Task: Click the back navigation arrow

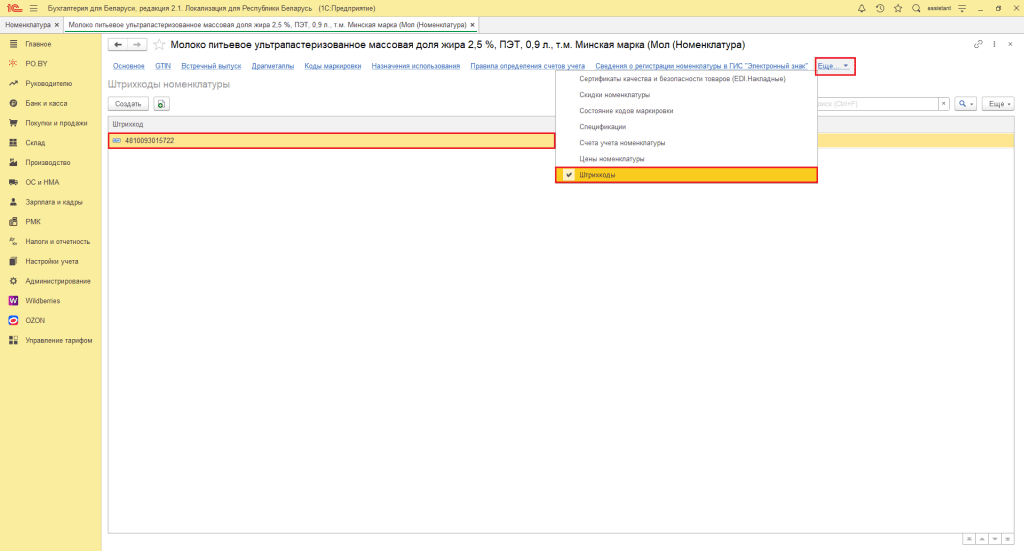Action: [x=118, y=45]
